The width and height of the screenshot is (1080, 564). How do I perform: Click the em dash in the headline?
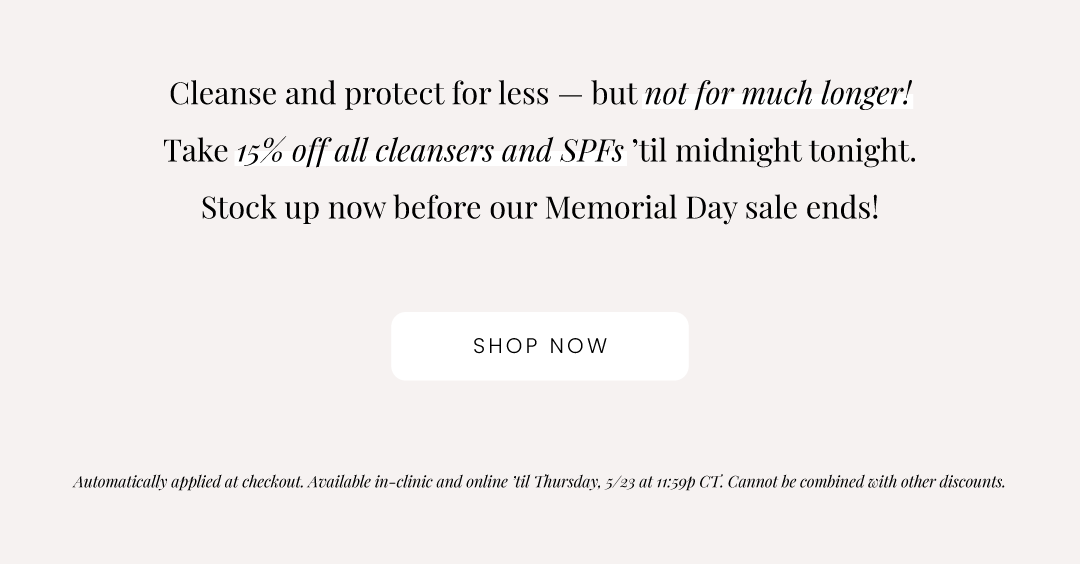point(570,96)
